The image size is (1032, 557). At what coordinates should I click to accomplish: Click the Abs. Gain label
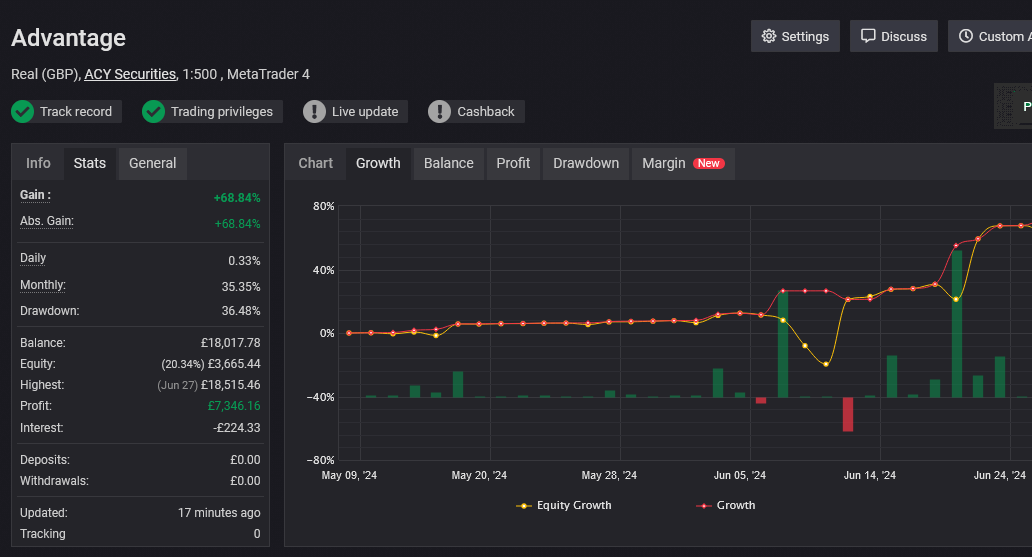click(x=47, y=221)
